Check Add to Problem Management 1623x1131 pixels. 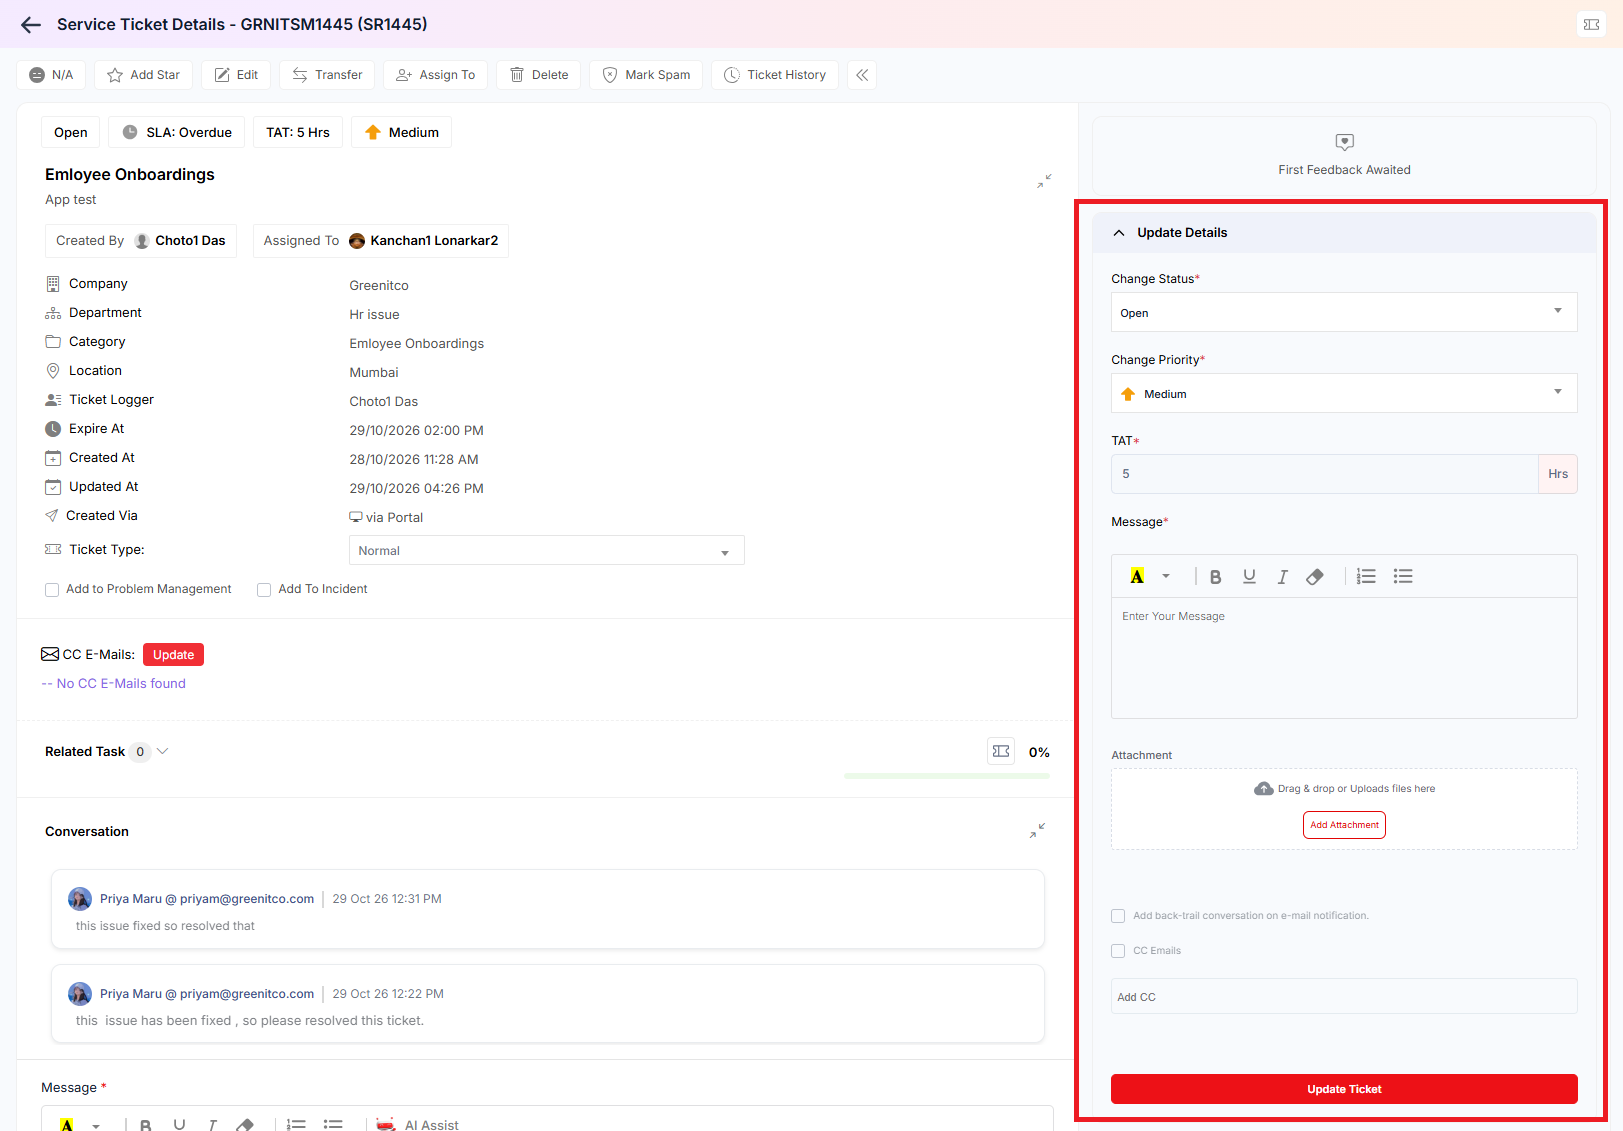(x=52, y=590)
